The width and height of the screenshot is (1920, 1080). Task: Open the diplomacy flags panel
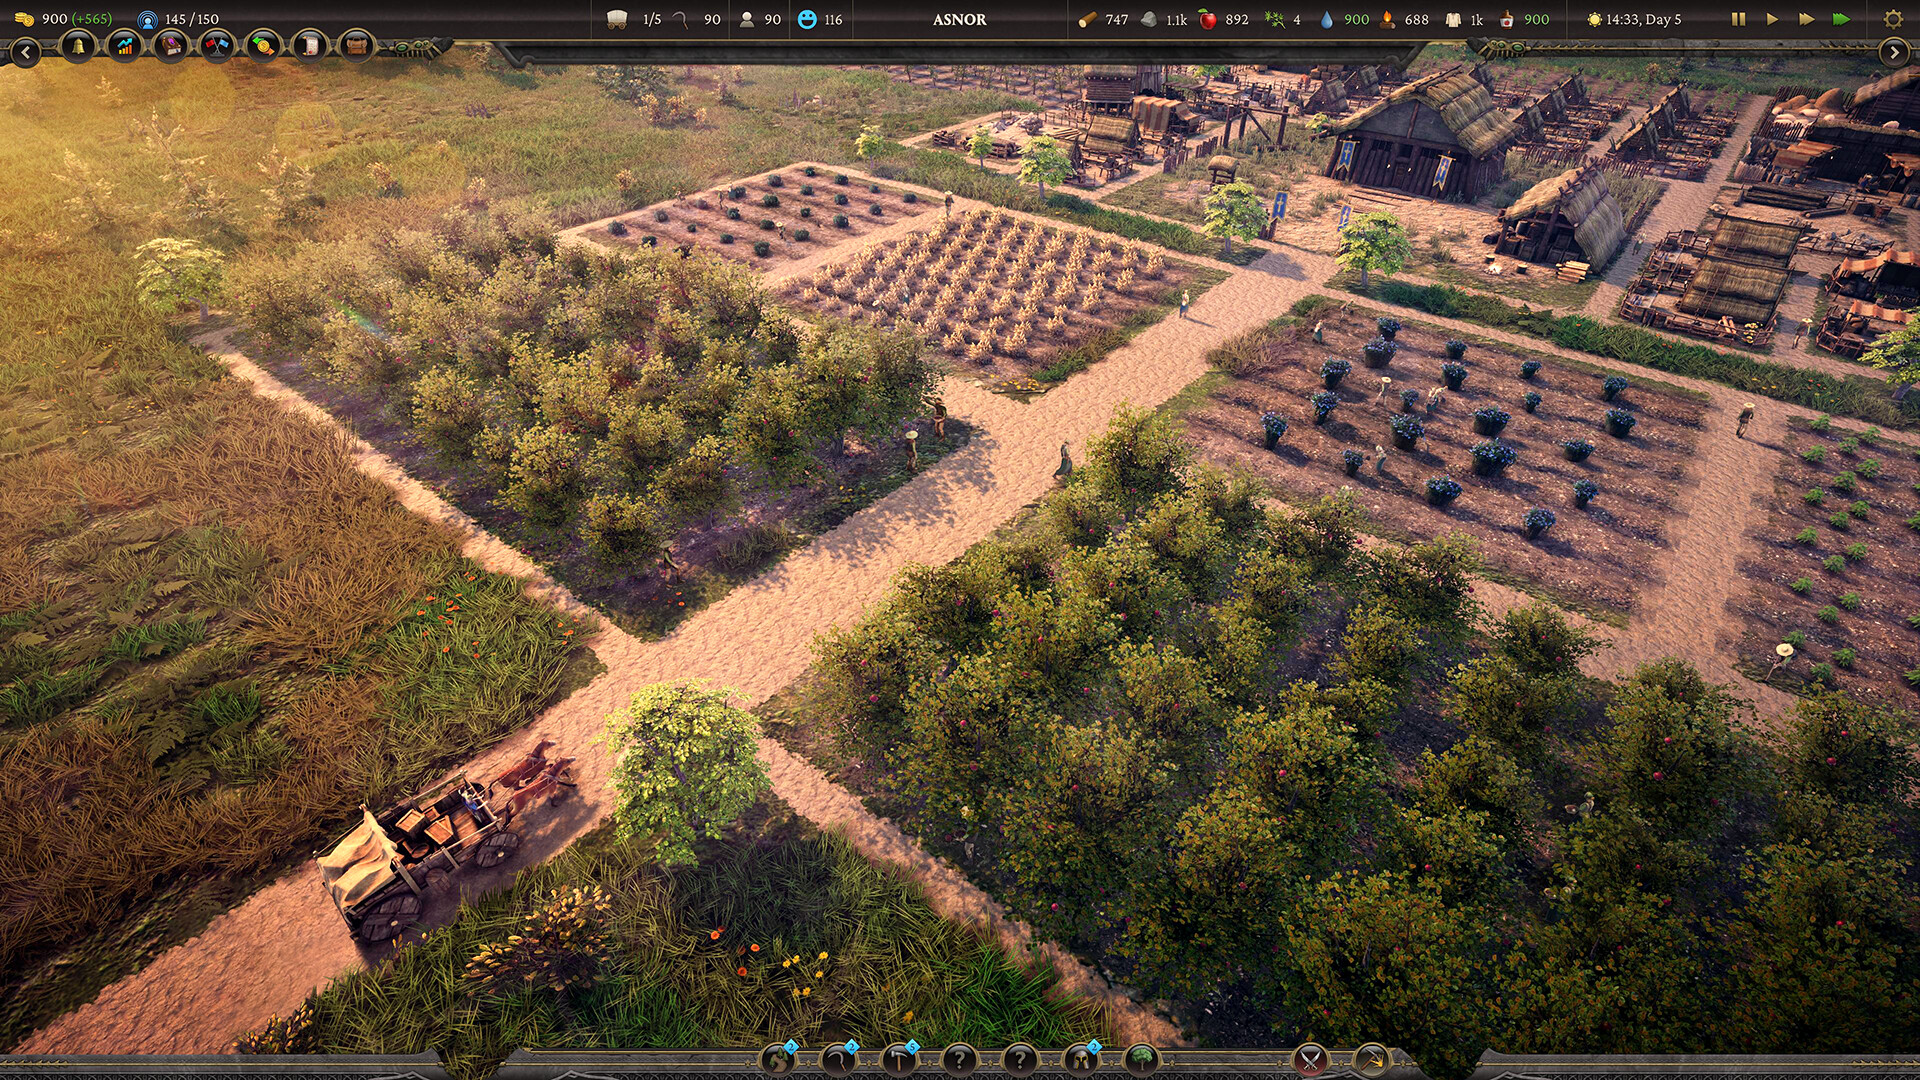click(x=214, y=47)
